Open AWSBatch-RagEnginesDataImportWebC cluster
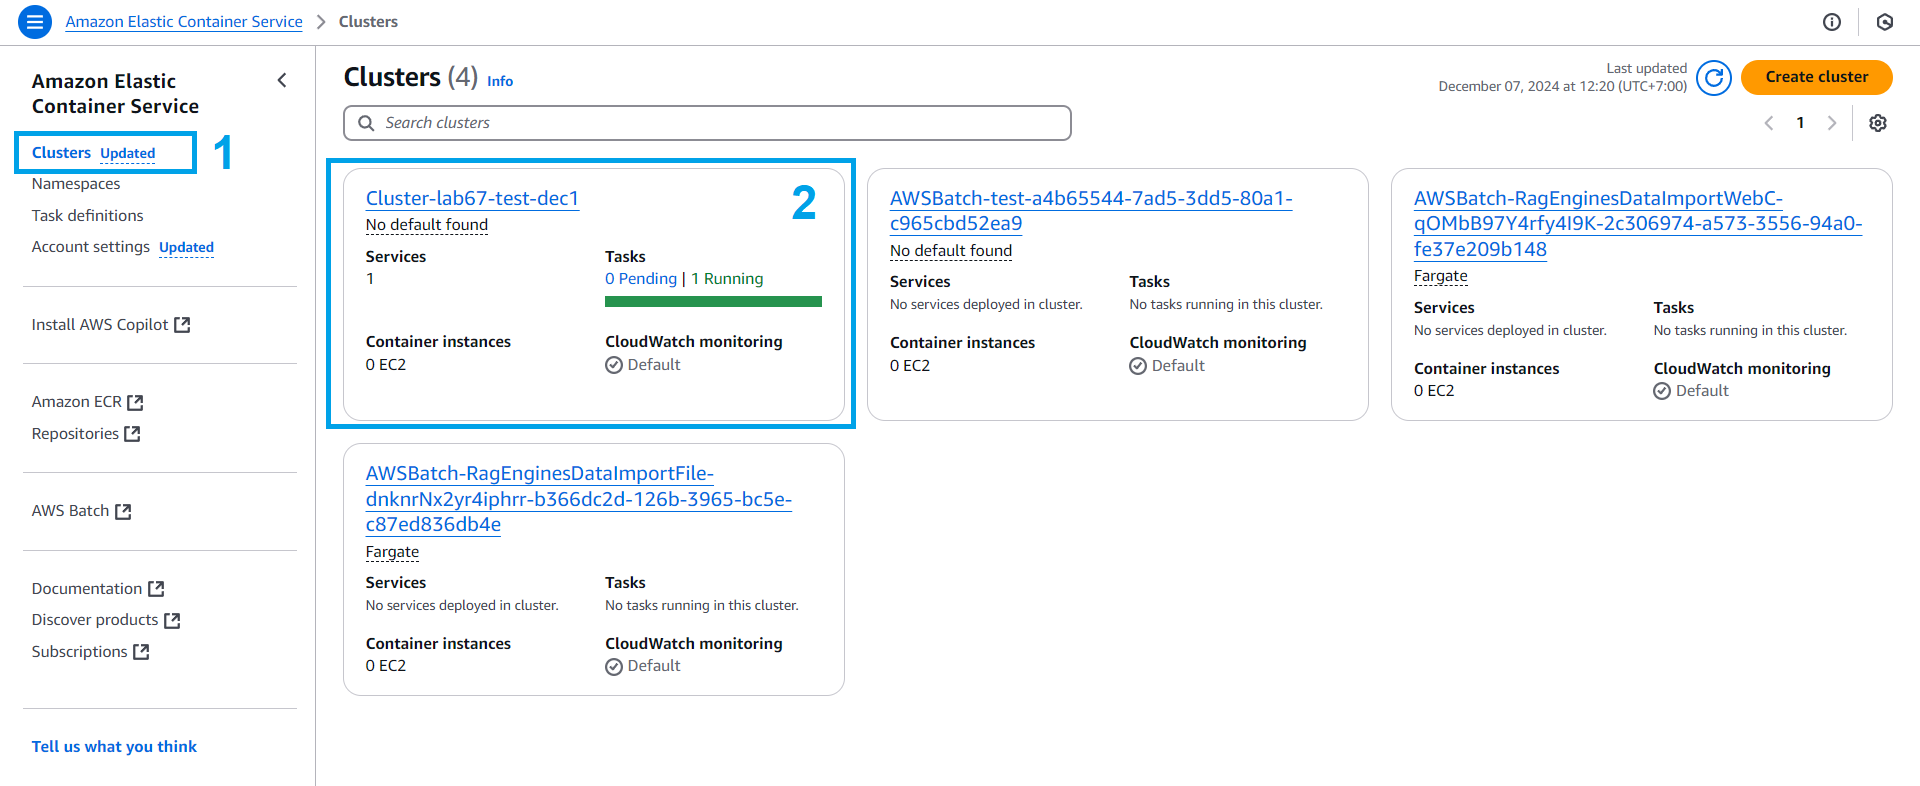Image resolution: width=1920 pixels, height=786 pixels. click(x=1638, y=224)
